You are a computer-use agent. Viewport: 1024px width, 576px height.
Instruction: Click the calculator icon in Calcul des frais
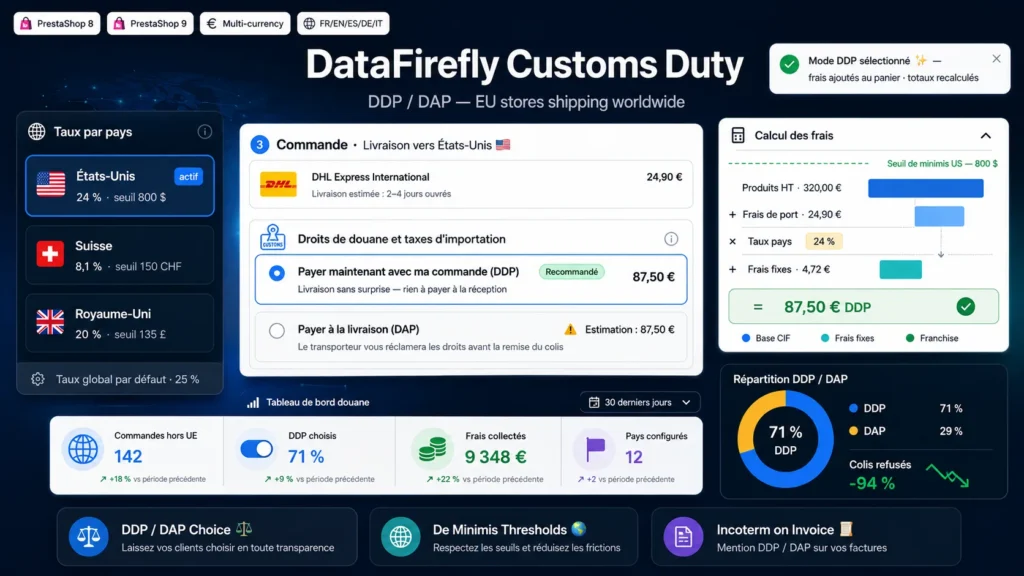point(738,135)
